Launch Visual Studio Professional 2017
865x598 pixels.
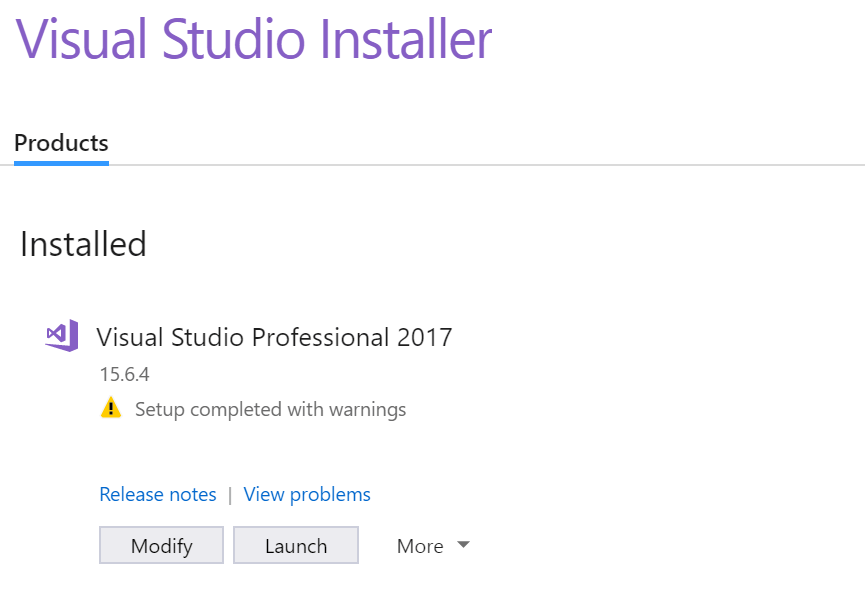click(x=296, y=545)
